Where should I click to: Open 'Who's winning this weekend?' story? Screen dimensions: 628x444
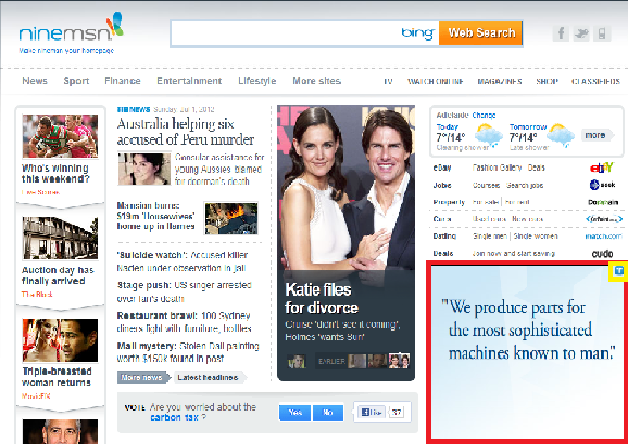click(55, 173)
